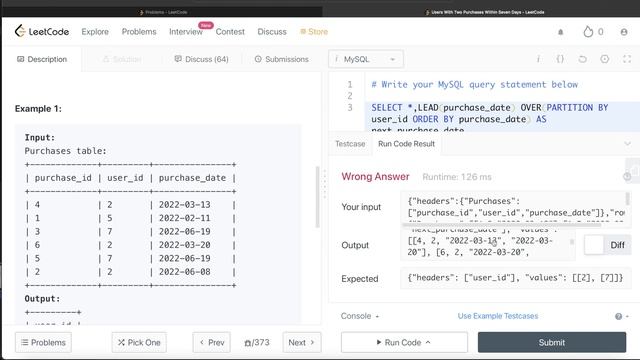This screenshot has height=360, width=640.
Task: Open the Explore menu
Action: (x=95, y=32)
